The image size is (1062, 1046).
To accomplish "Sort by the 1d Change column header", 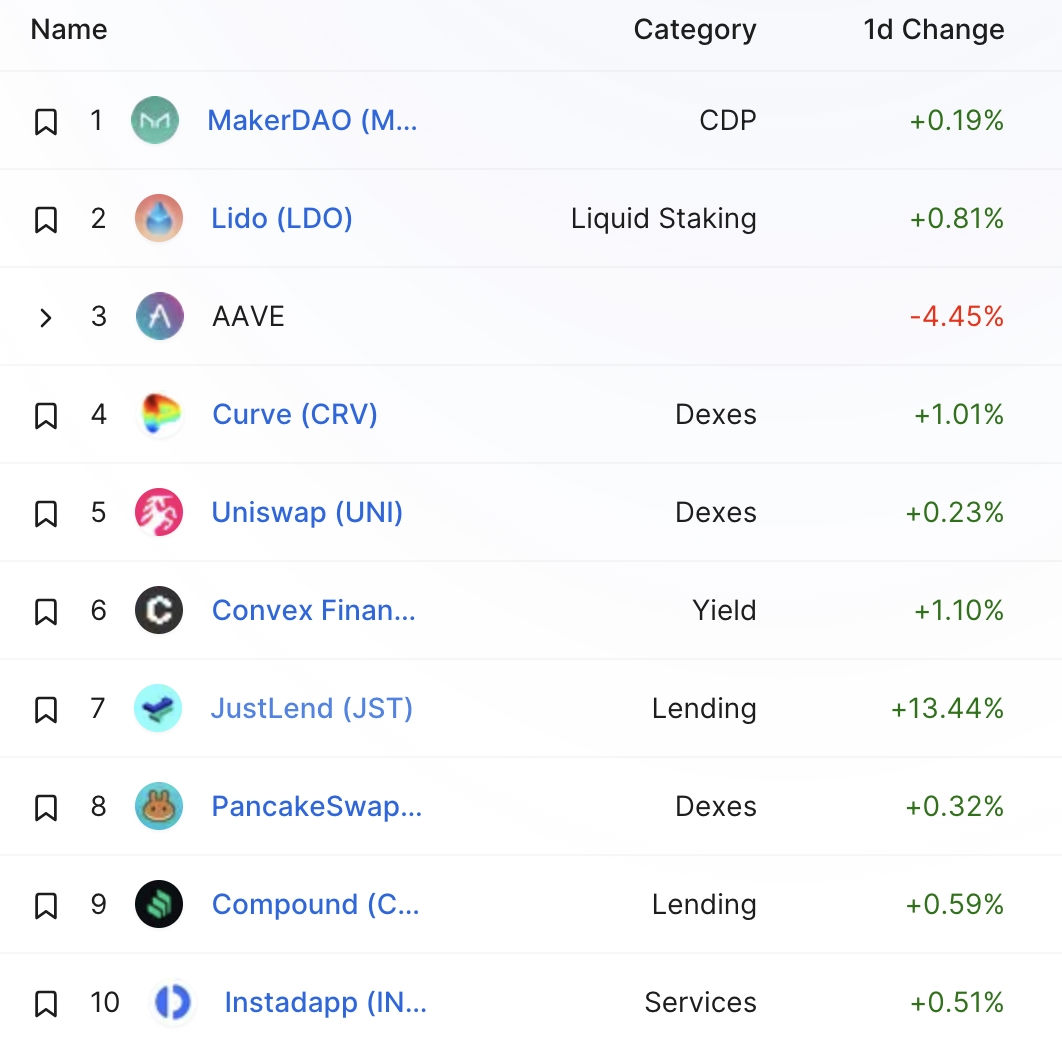I will tap(933, 30).
